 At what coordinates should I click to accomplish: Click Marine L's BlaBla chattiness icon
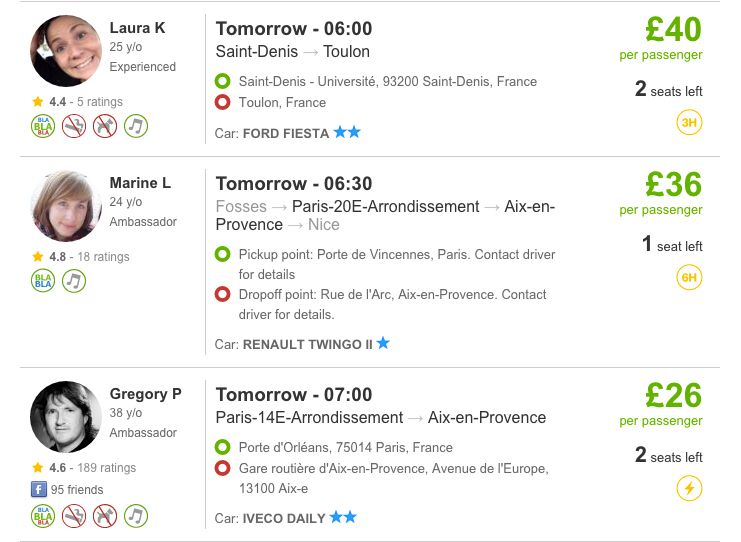(x=43, y=281)
